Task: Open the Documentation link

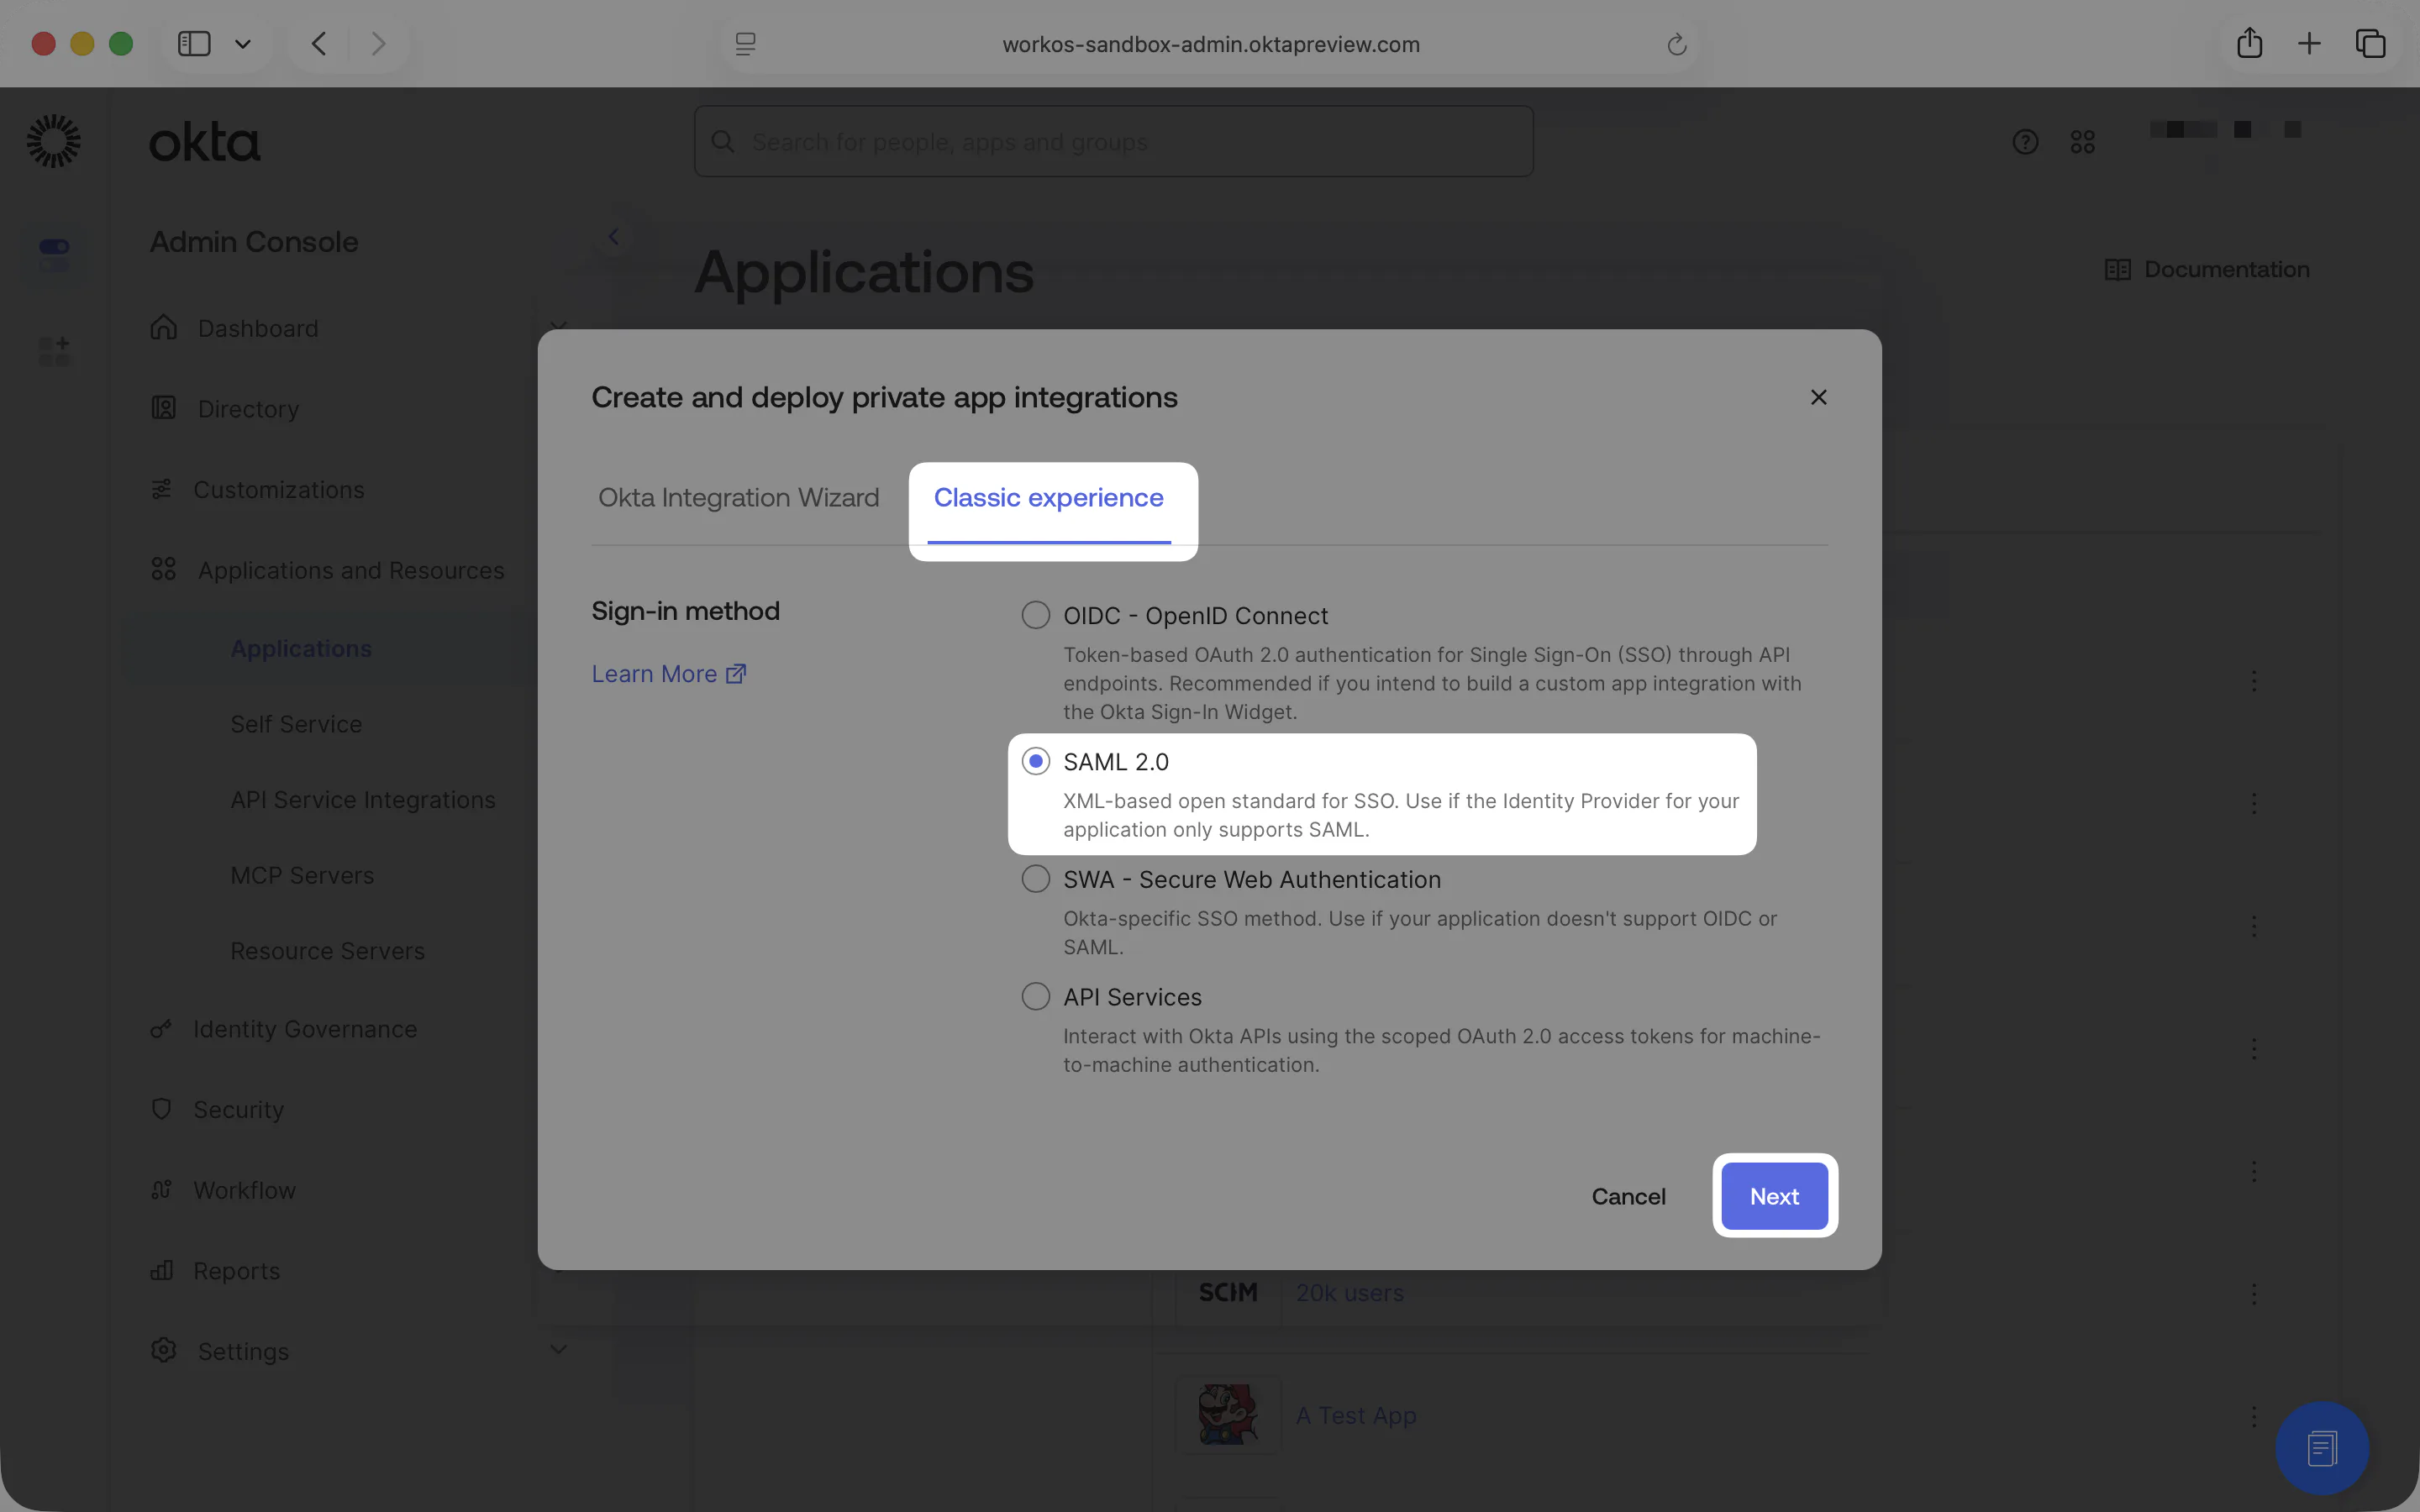Action: [2207, 269]
